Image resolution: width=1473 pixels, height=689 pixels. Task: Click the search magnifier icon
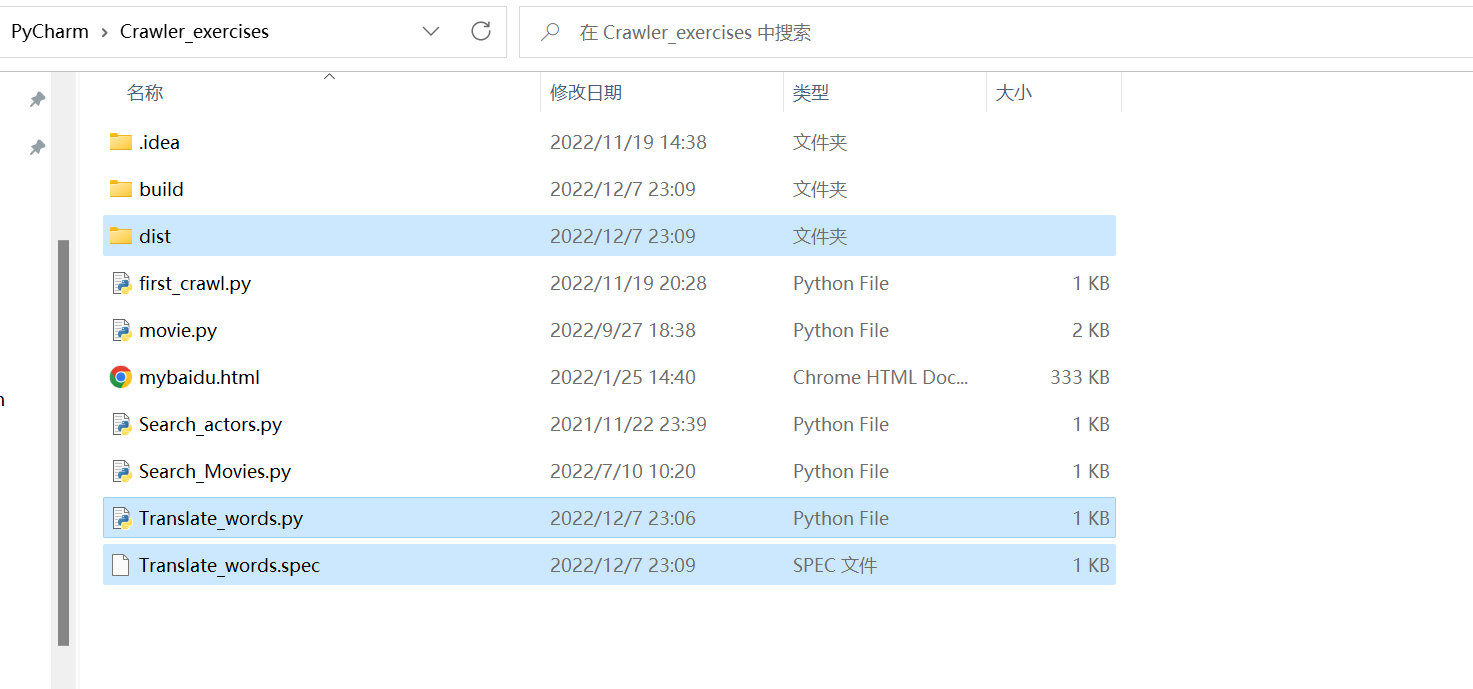550,32
